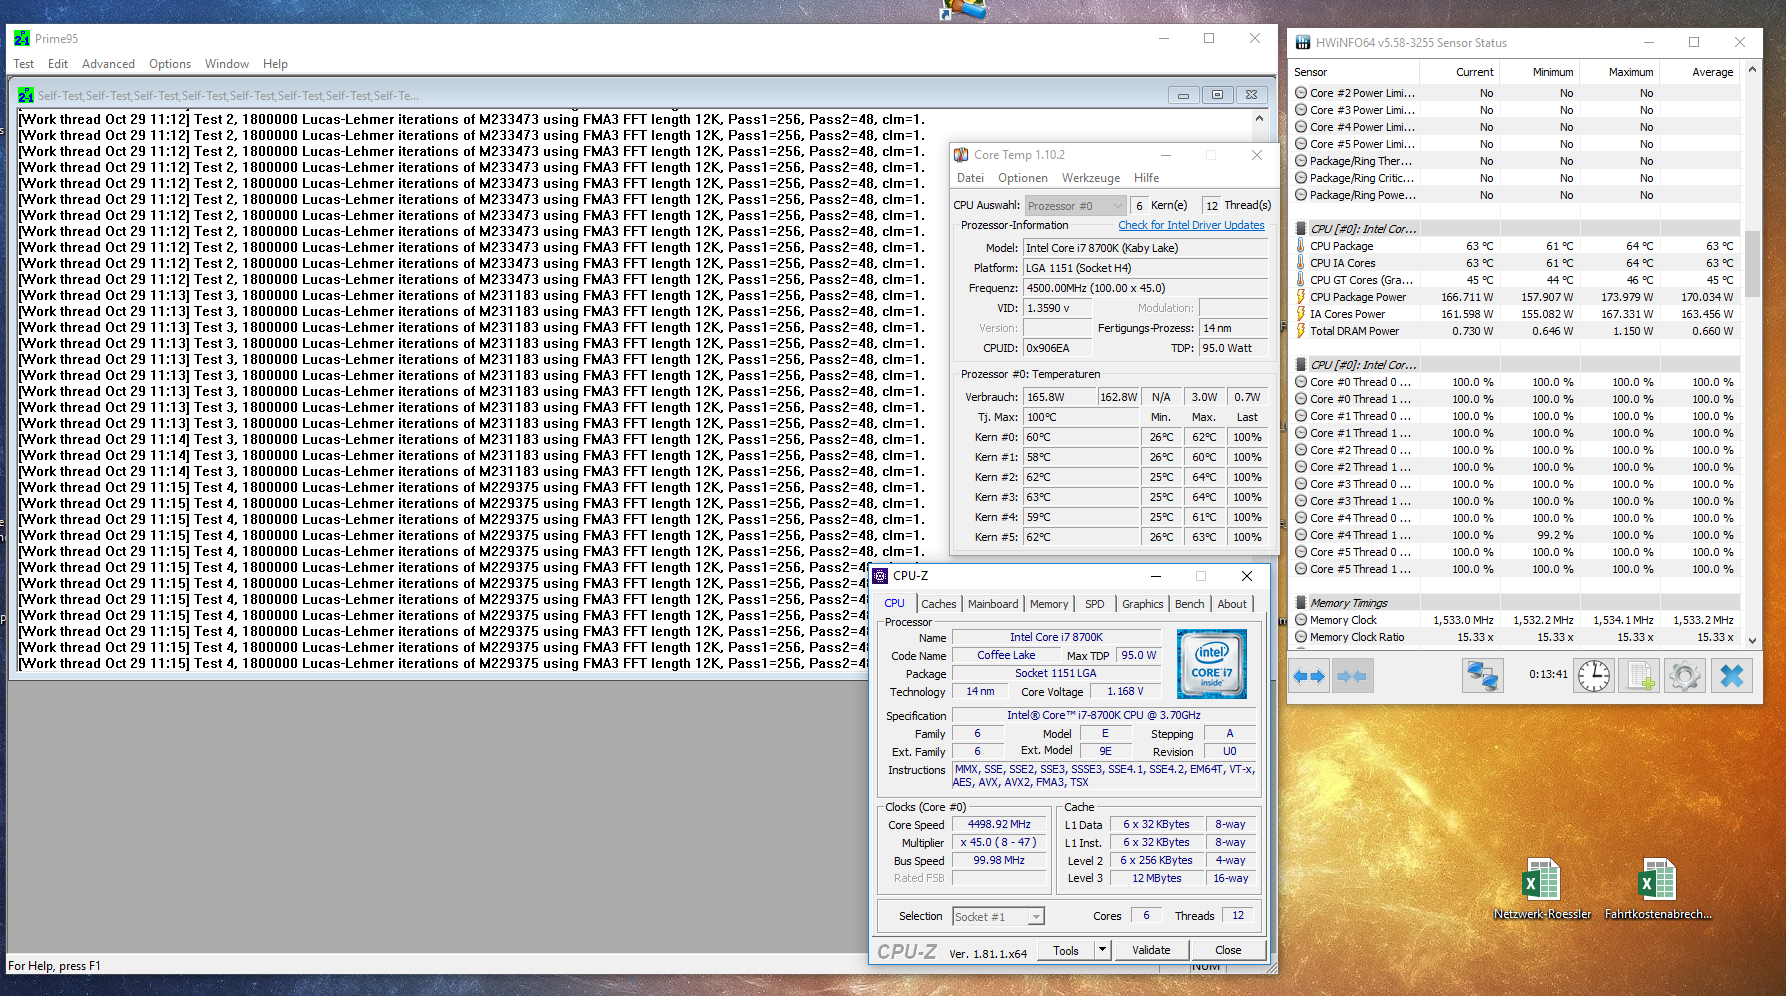Open the Optionen menu in Core Temp
This screenshot has height=996, width=1786.
[1023, 178]
